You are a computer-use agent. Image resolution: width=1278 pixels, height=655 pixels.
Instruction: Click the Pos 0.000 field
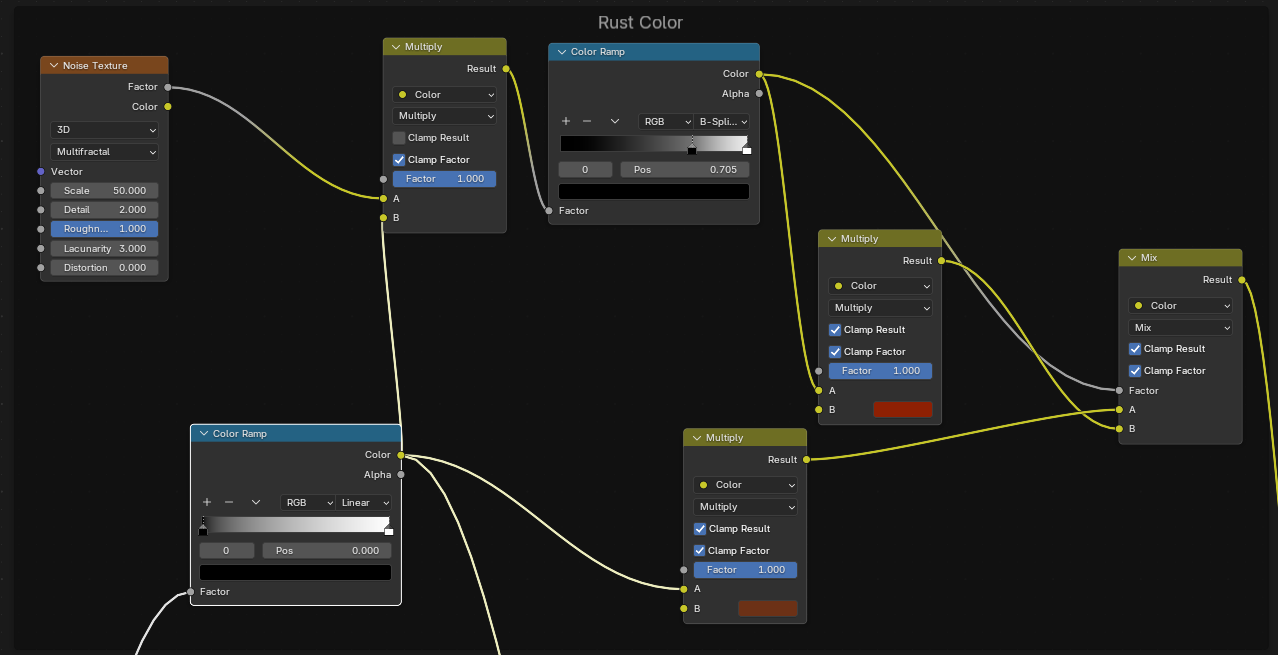tap(327, 551)
